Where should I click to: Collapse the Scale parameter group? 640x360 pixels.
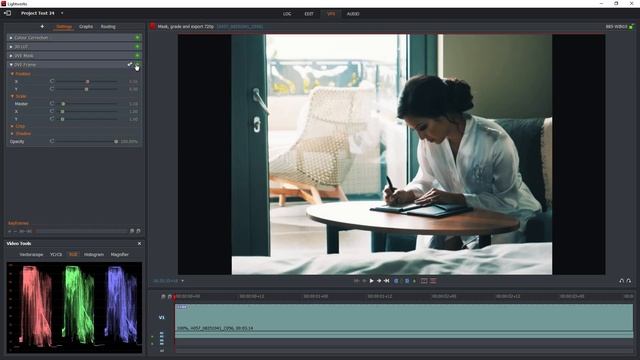(12, 96)
